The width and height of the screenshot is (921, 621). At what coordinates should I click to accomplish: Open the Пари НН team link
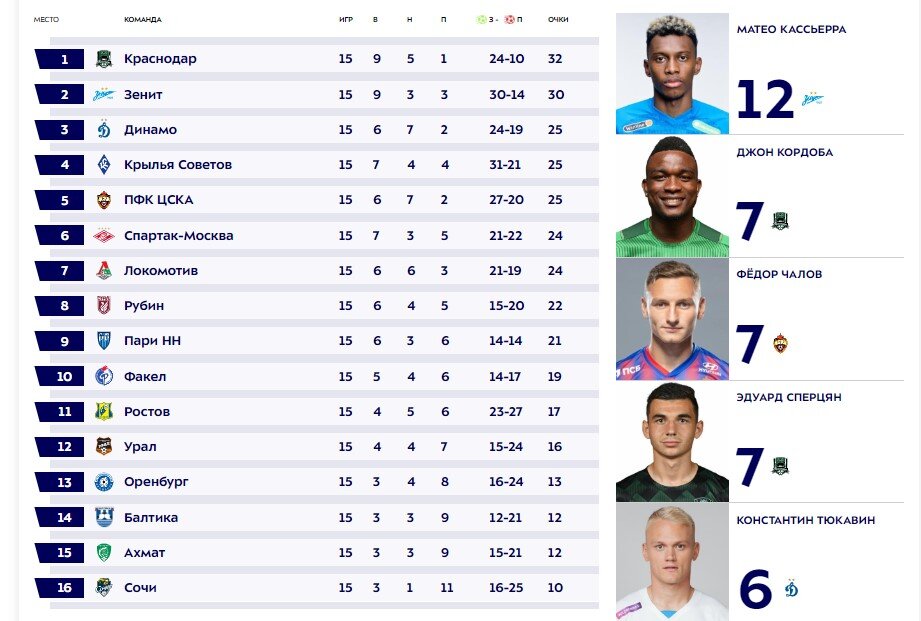pyautogui.click(x=152, y=341)
